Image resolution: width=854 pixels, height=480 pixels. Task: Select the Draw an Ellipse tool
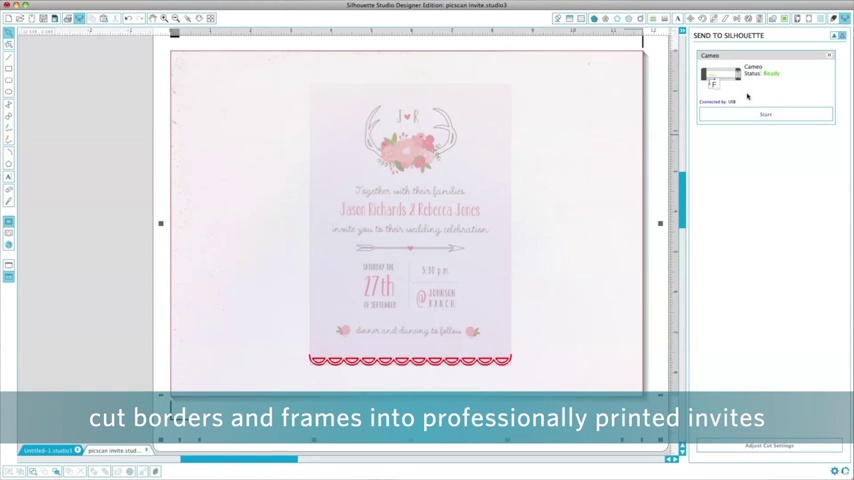pyautogui.click(x=9, y=92)
